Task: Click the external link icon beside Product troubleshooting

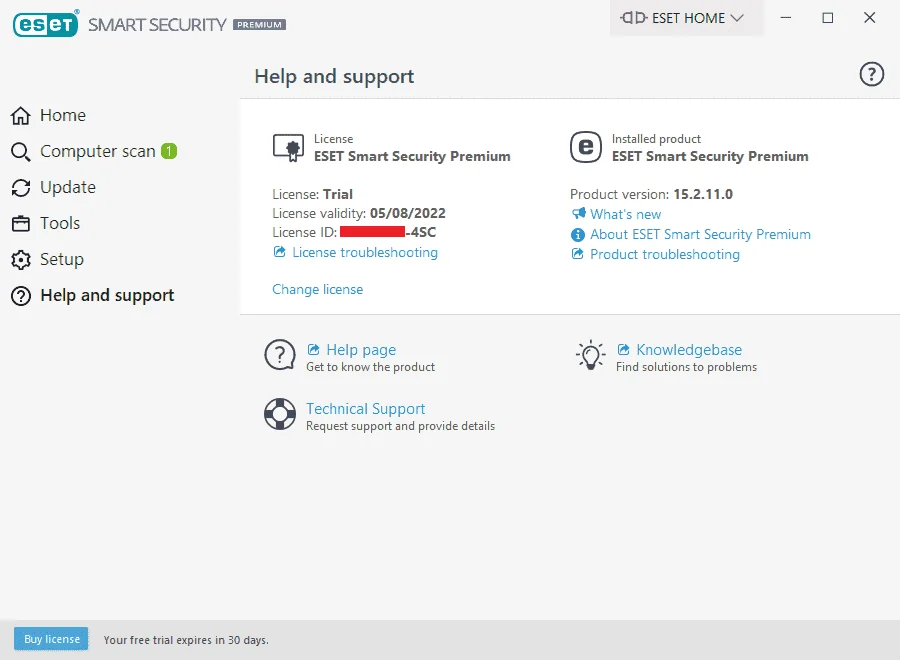Action: (x=577, y=254)
